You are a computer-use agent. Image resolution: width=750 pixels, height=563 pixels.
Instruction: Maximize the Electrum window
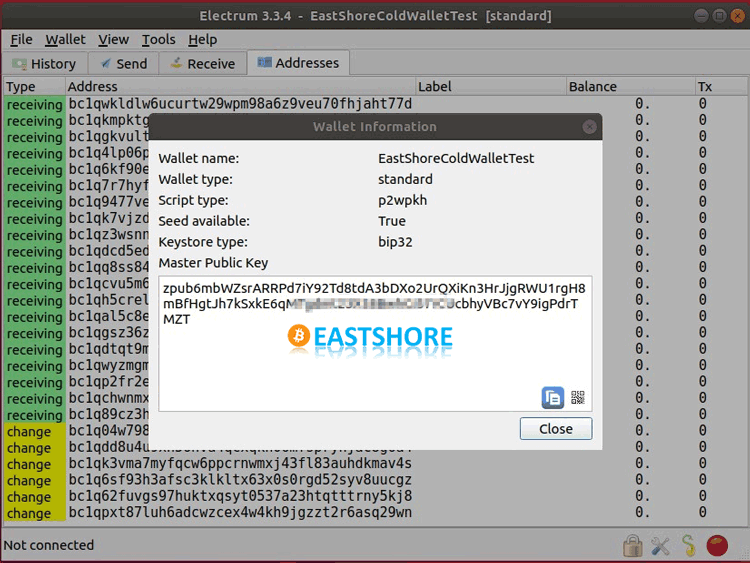(719, 16)
